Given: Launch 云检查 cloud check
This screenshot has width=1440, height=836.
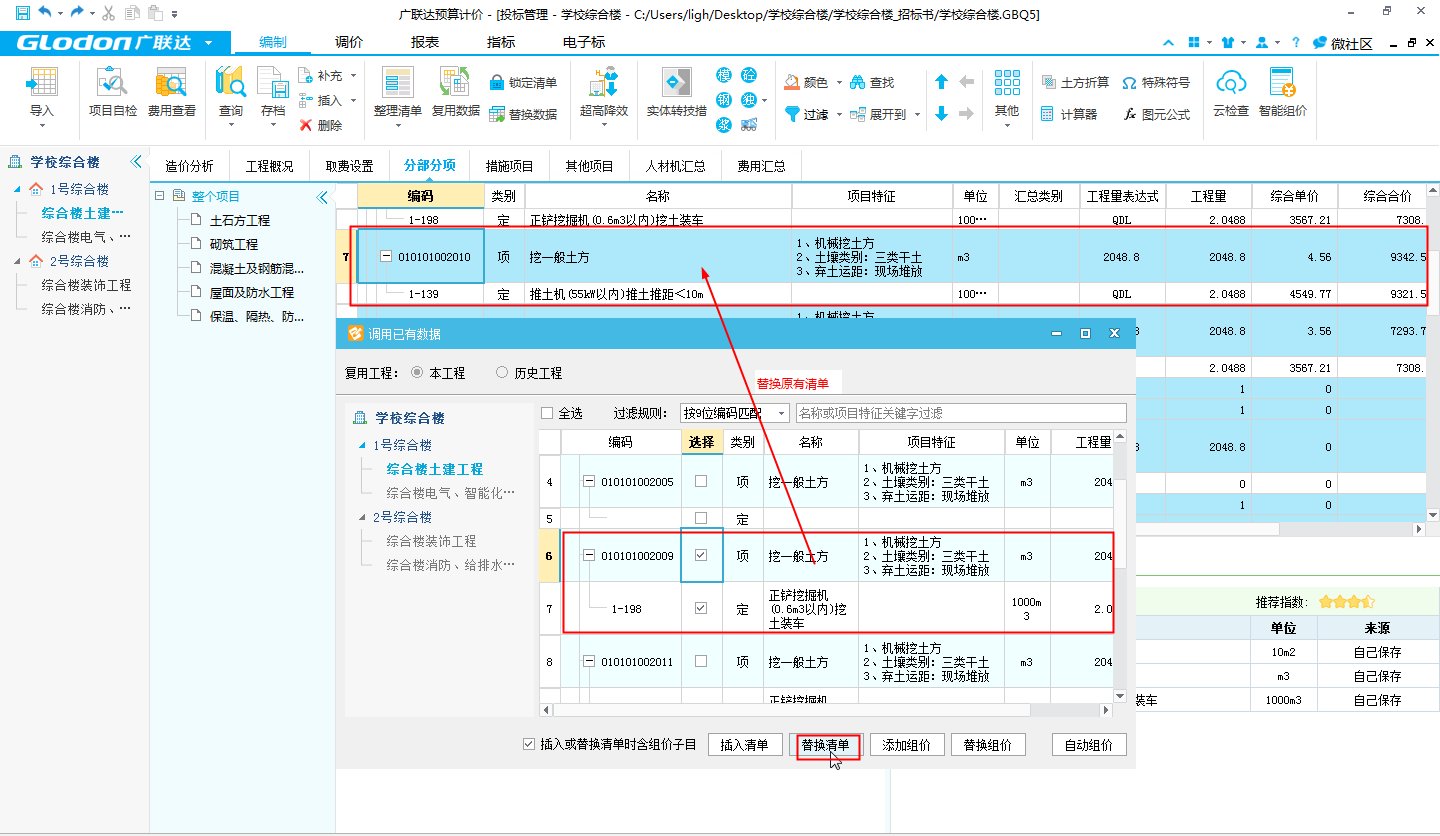Looking at the screenshot, I should pos(1230,86).
